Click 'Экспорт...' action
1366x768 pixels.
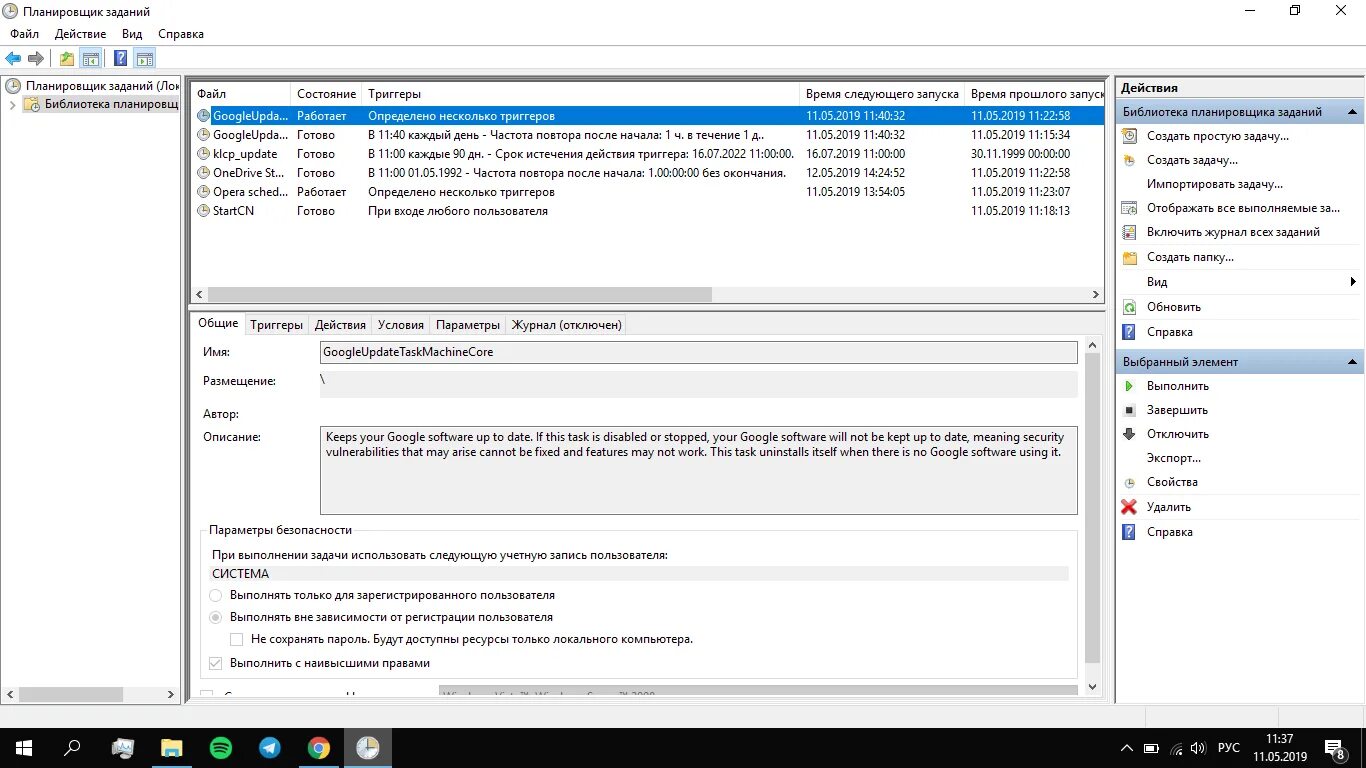pyautogui.click(x=1174, y=458)
